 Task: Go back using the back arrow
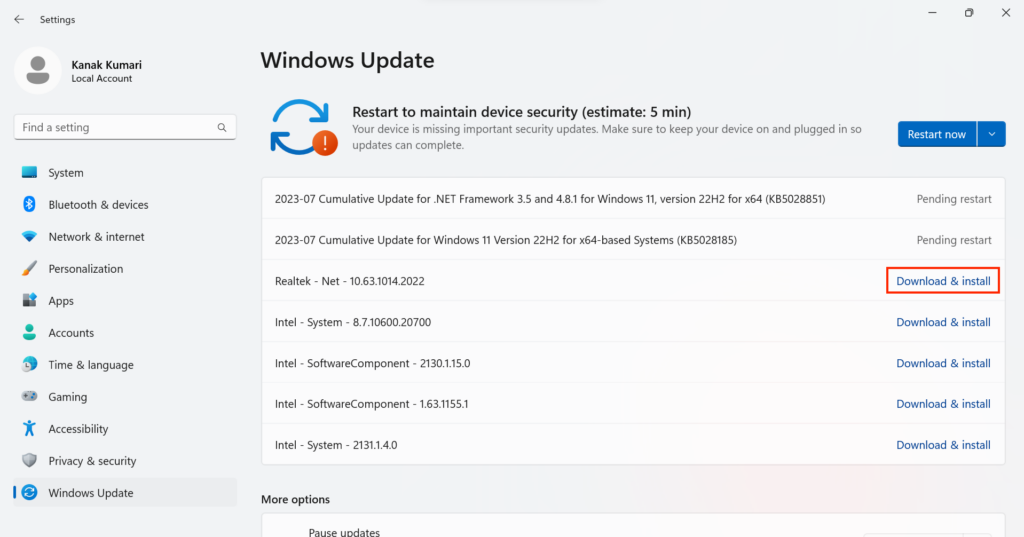(19, 19)
